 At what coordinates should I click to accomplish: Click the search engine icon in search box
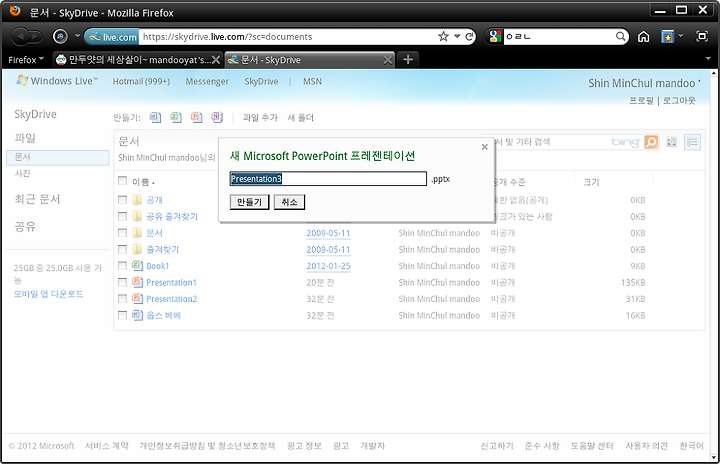coord(495,36)
